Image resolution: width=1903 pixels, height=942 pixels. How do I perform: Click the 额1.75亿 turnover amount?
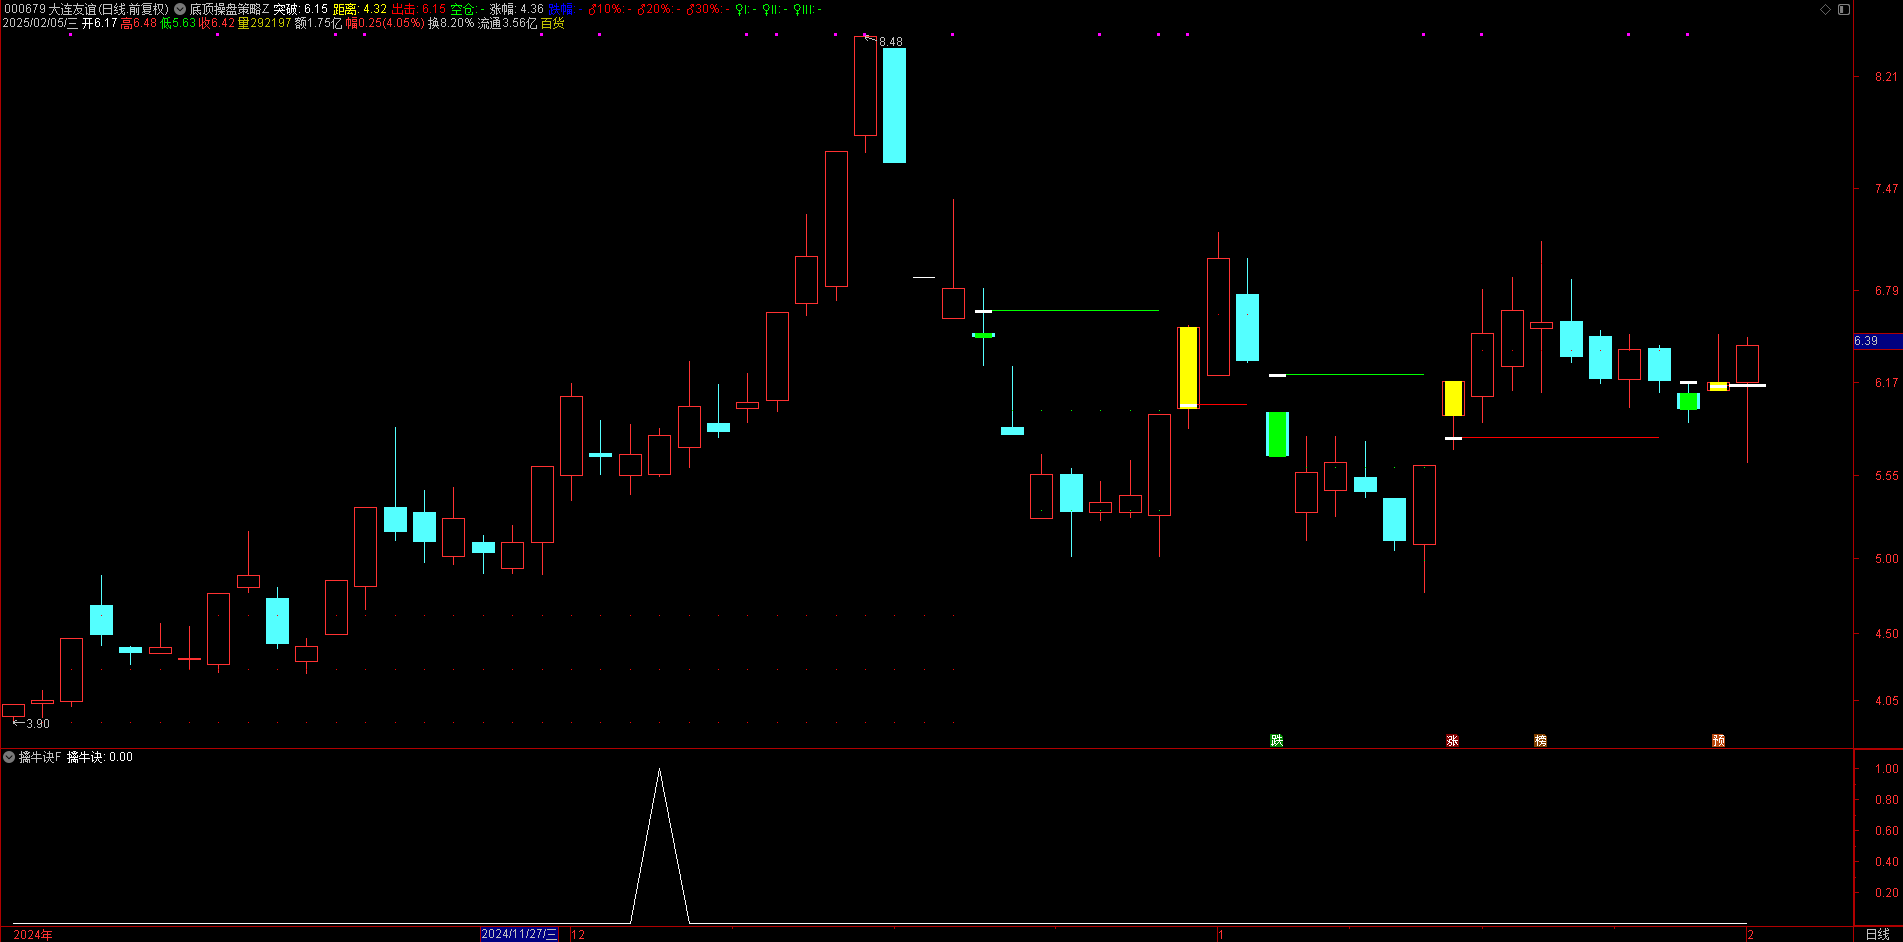pos(319,23)
